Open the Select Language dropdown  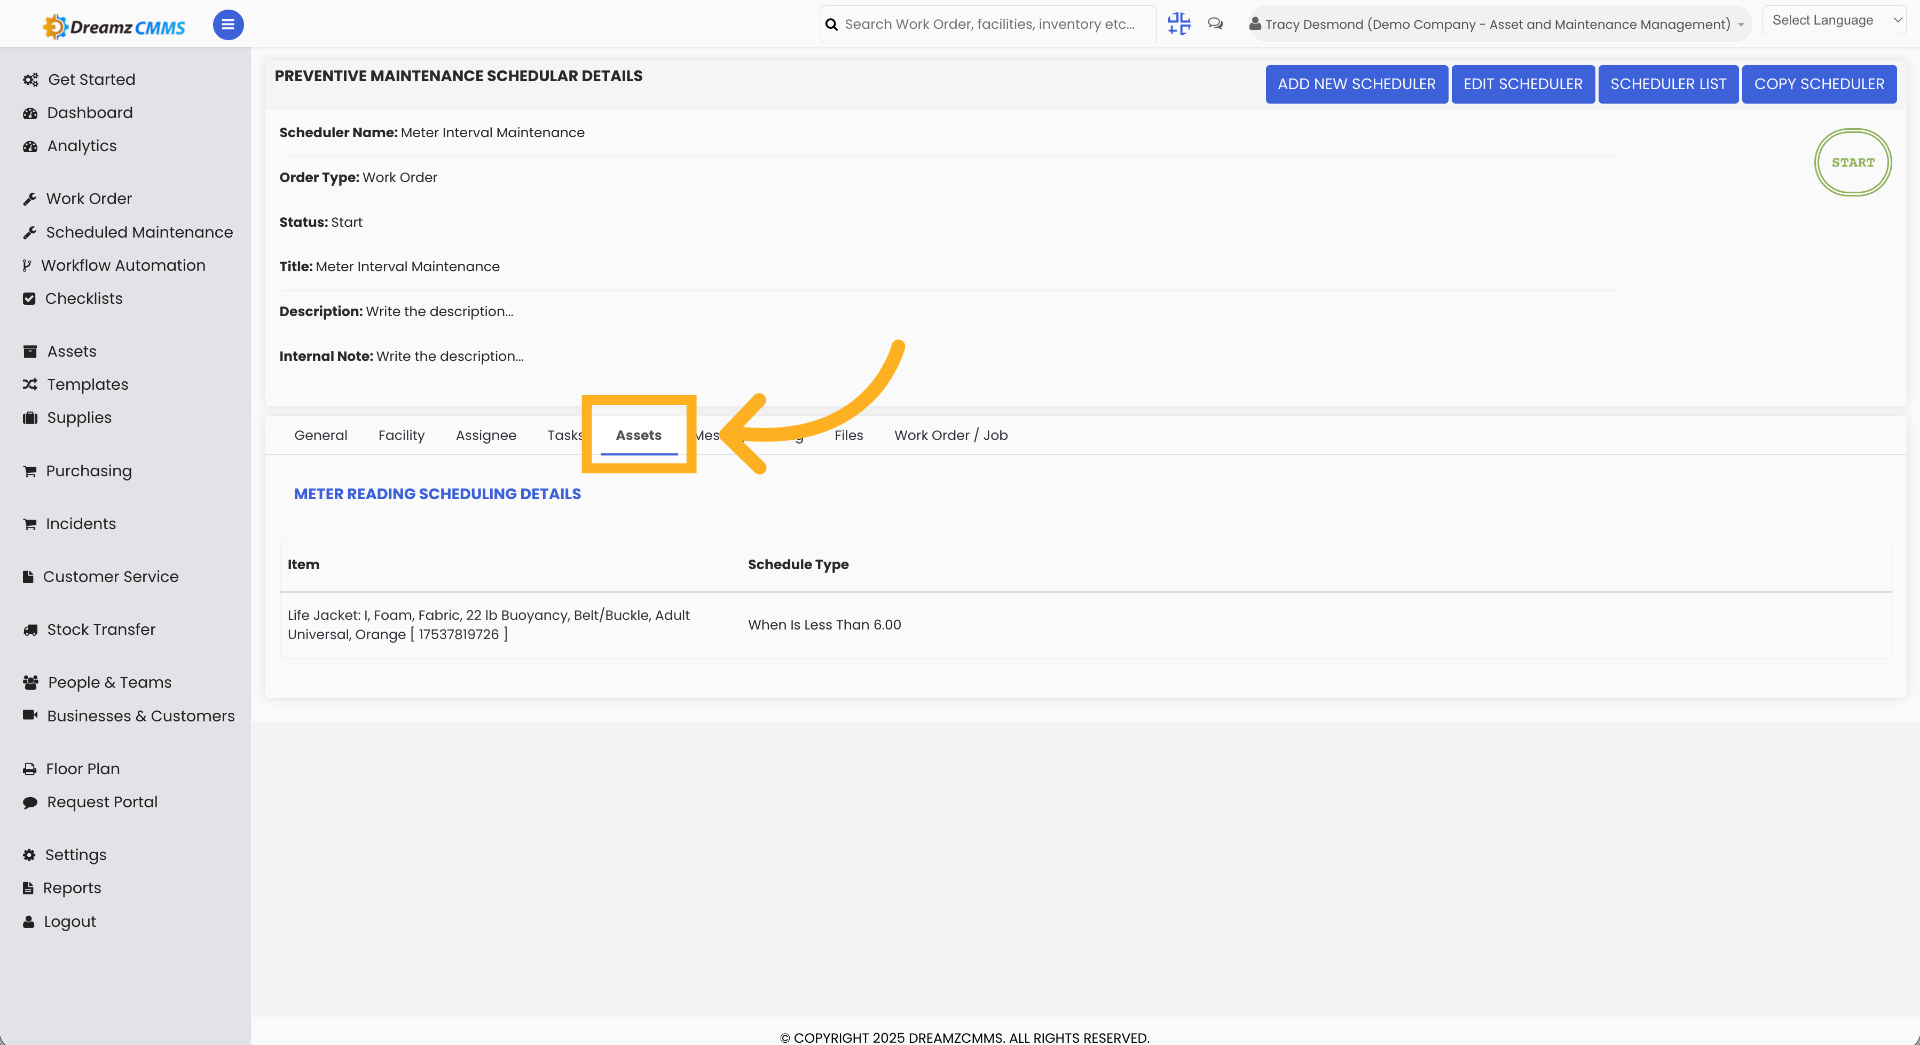tap(1834, 20)
